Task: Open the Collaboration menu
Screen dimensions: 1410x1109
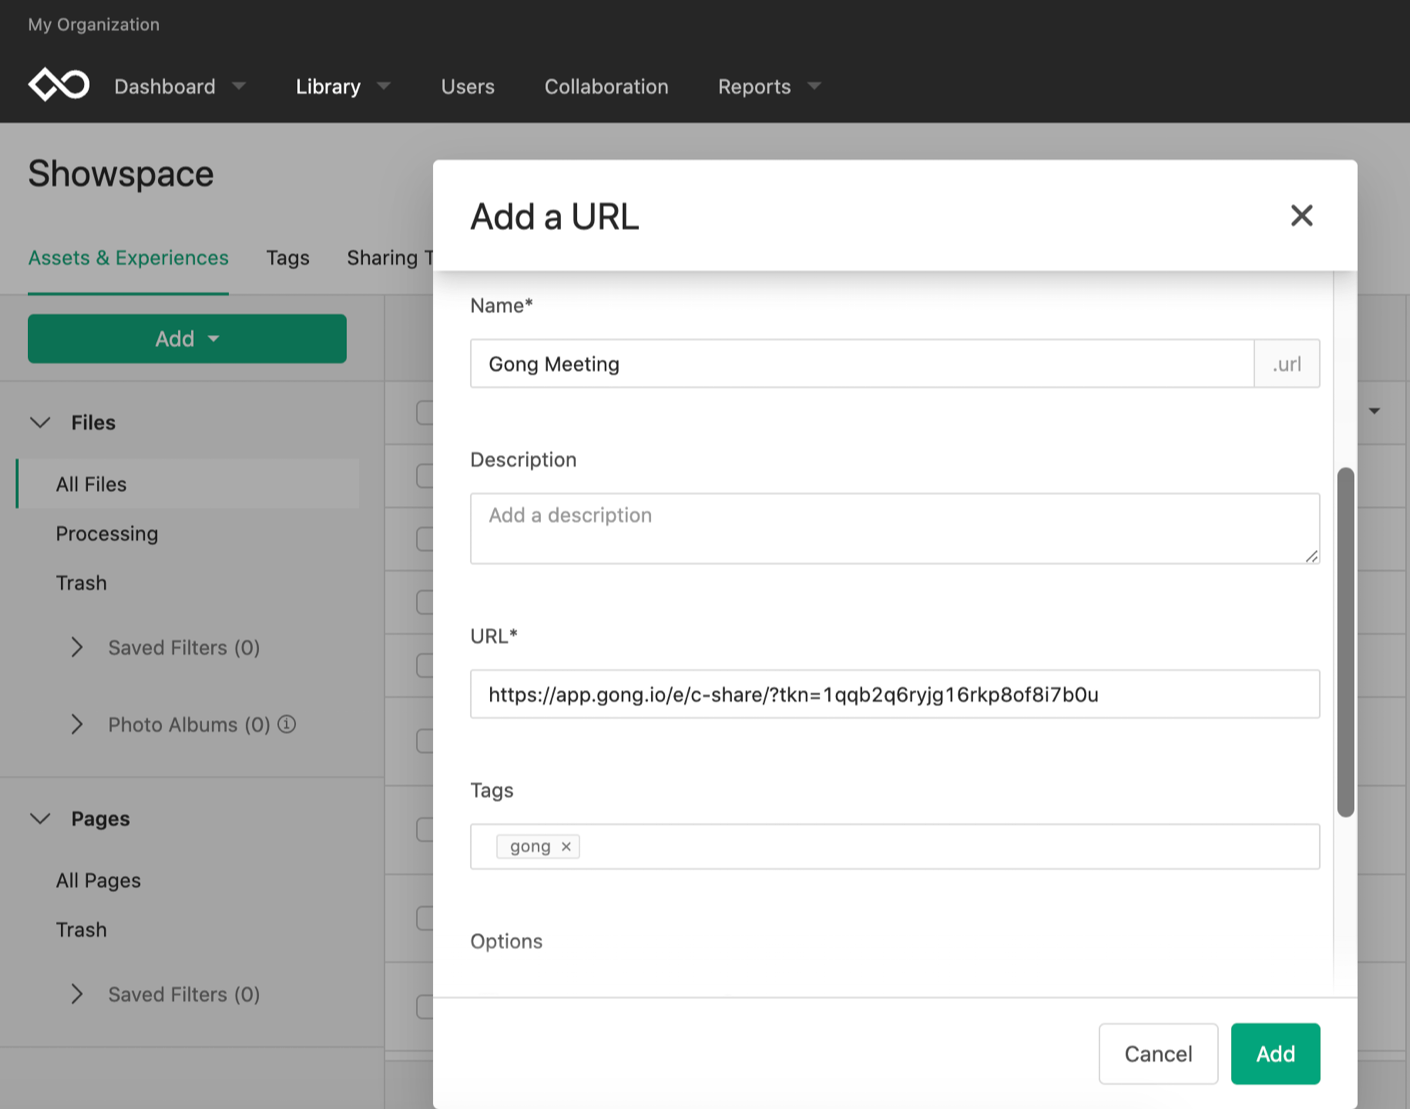Action: [x=606, y=86]
